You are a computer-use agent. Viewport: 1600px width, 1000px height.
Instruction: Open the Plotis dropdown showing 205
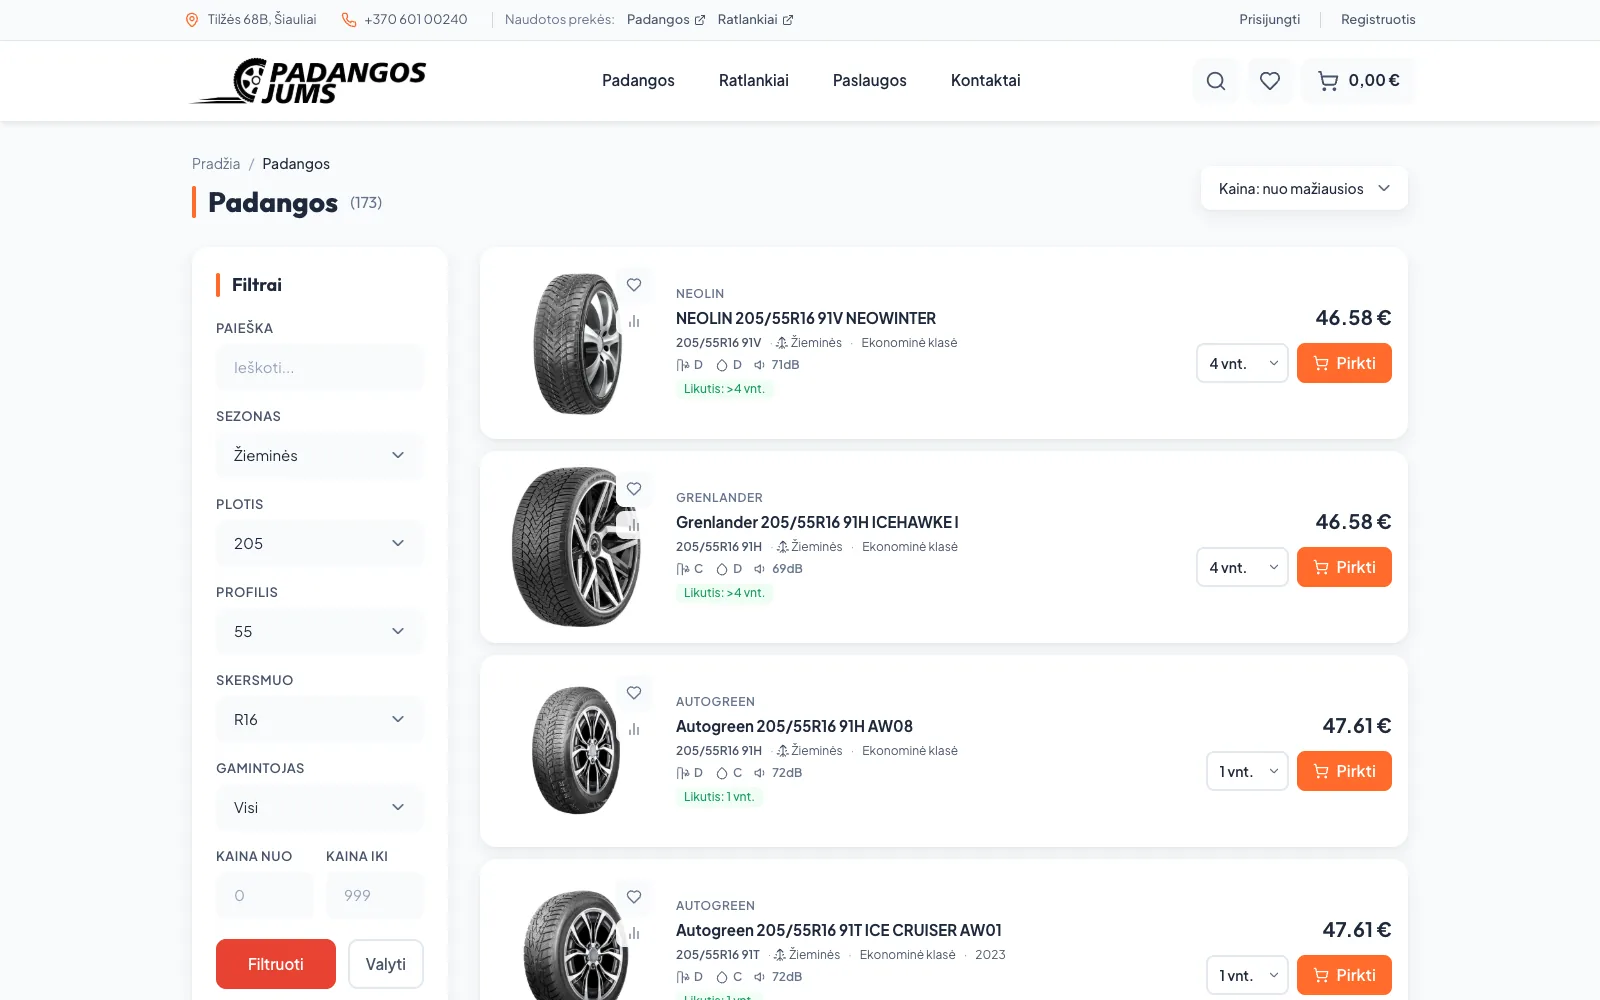click(x=320, y=544)
